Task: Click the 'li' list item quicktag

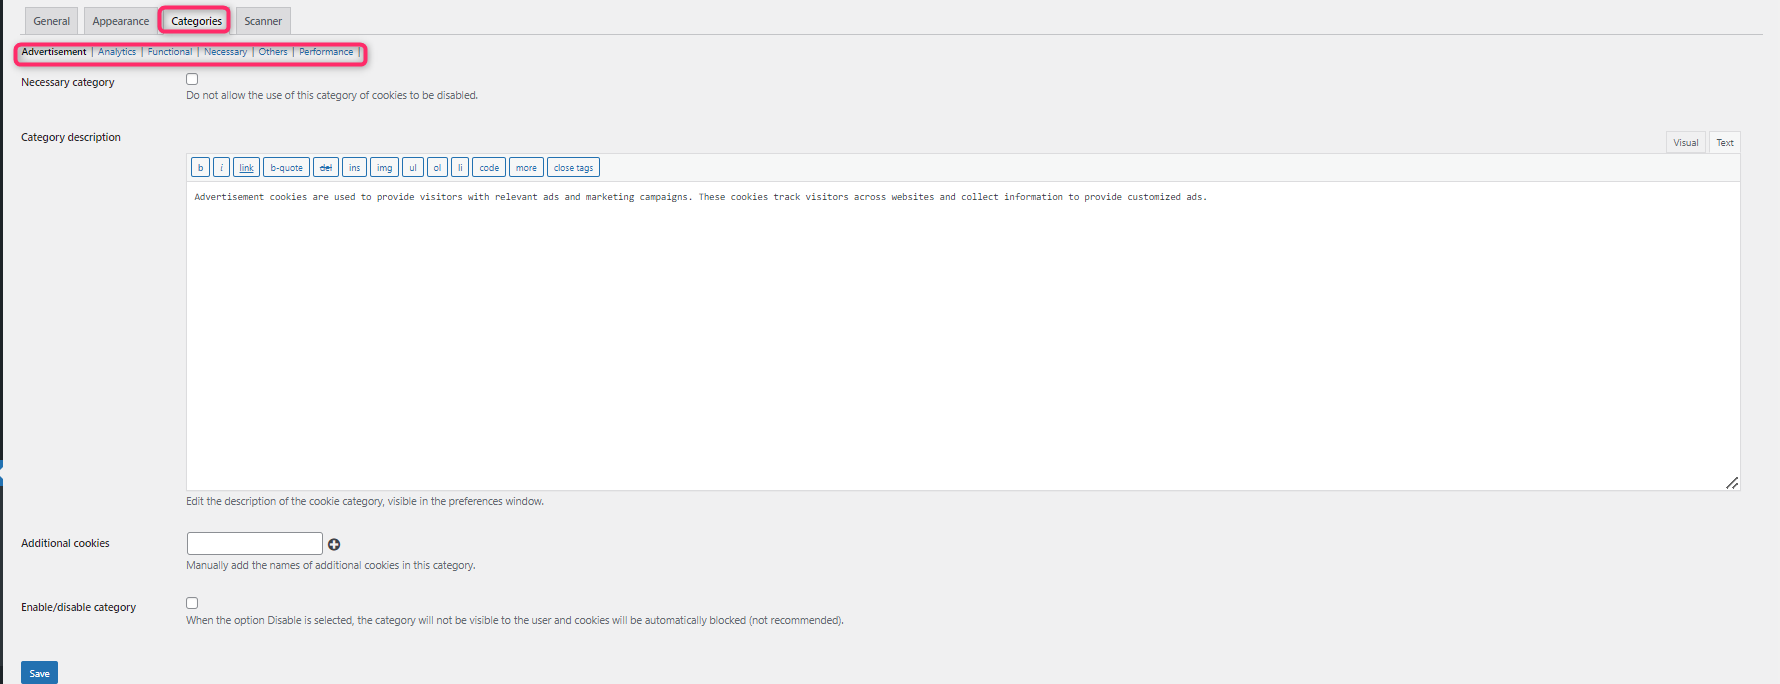Action: (460, 168)
